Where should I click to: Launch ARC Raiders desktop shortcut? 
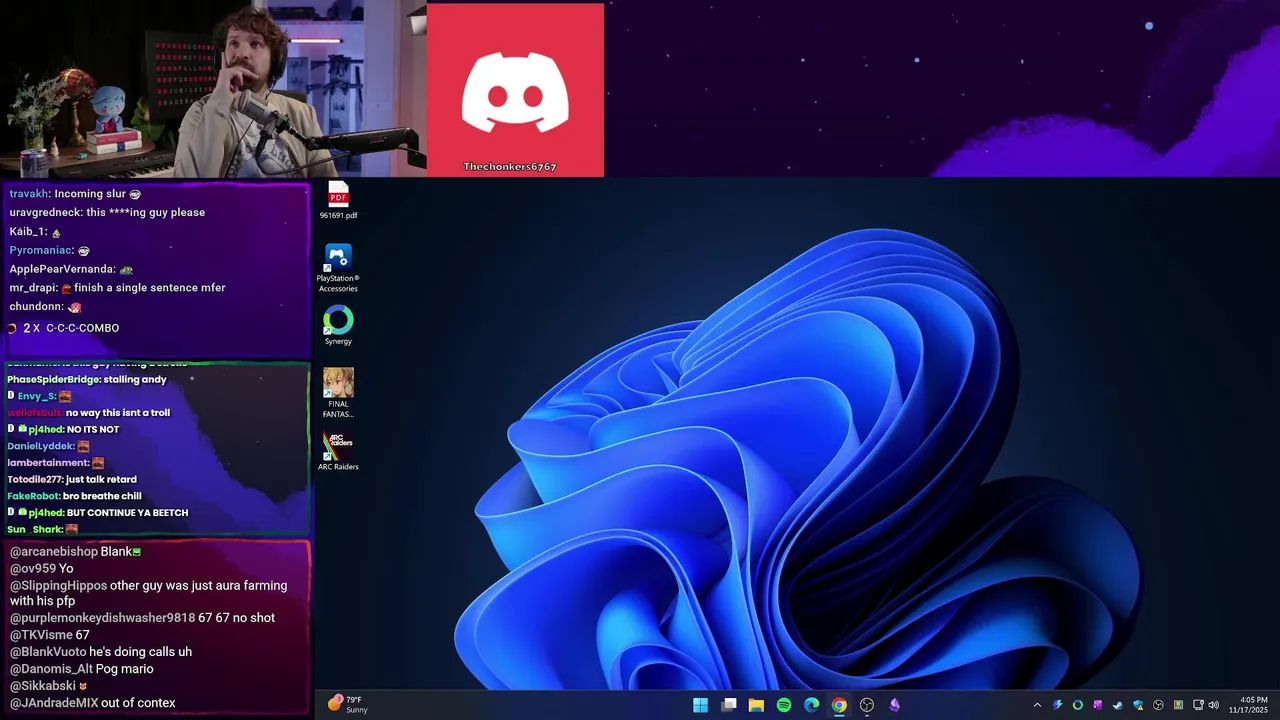tap(338, 451)
